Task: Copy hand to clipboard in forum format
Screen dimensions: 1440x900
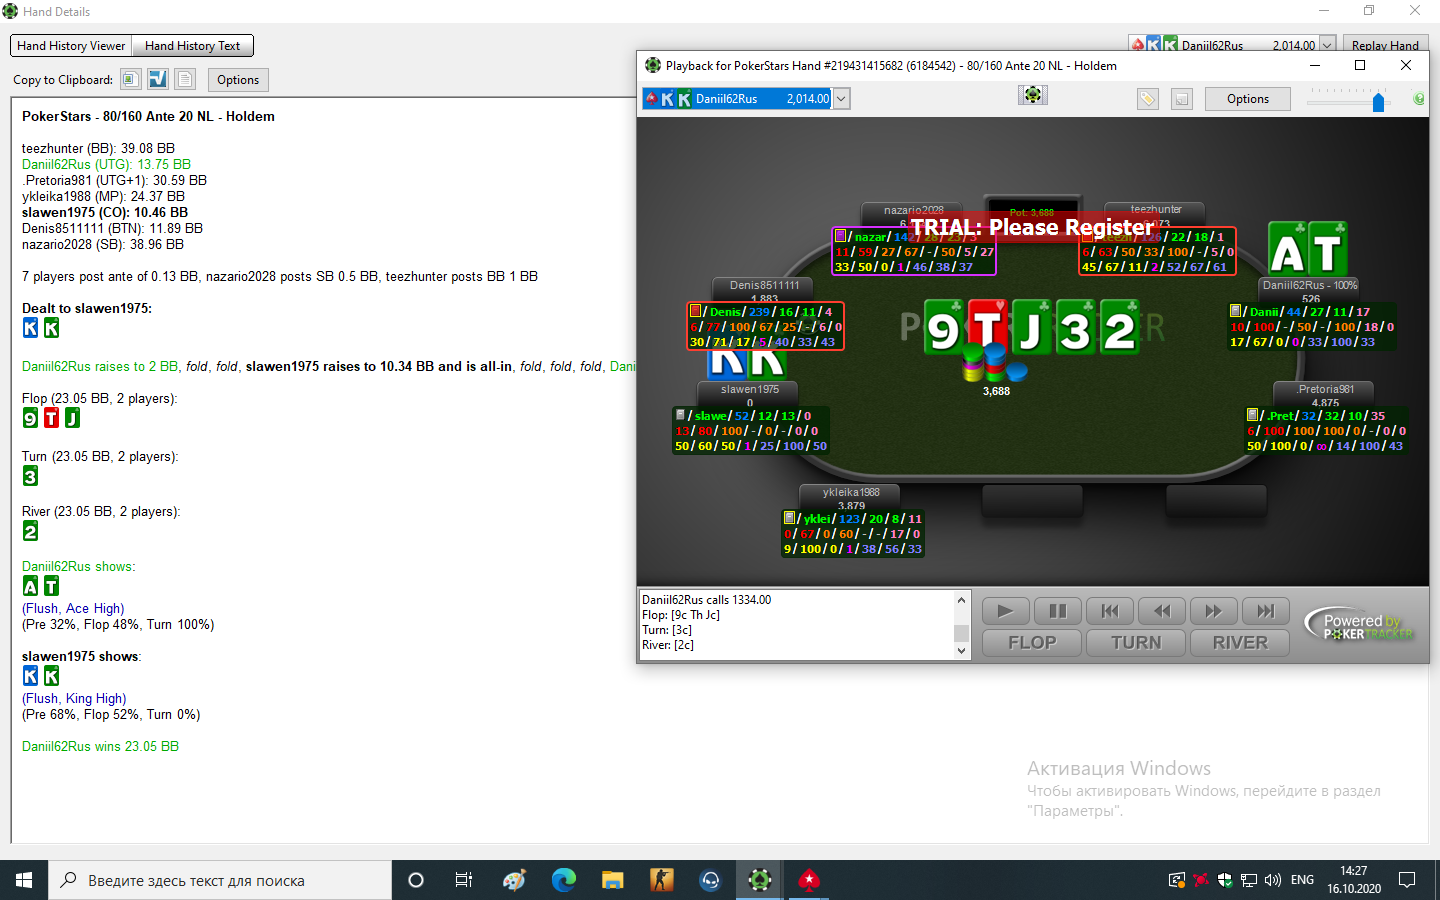Action: (158, 79)
